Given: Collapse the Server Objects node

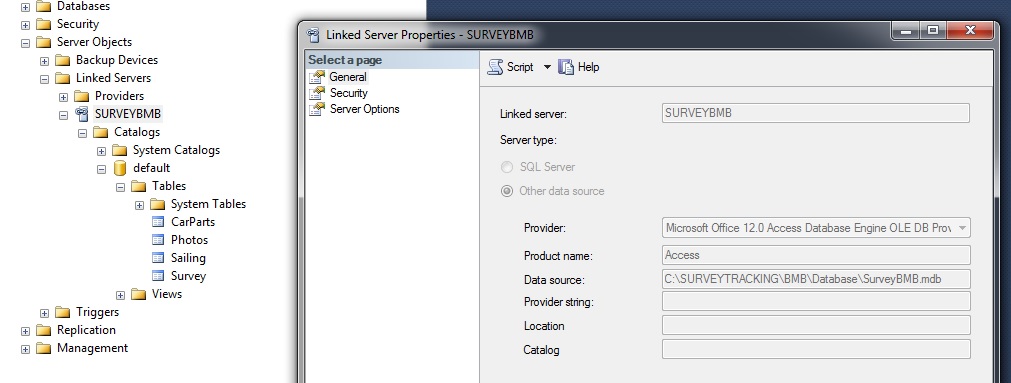Looking at the screenshot, I should [25, 43].
